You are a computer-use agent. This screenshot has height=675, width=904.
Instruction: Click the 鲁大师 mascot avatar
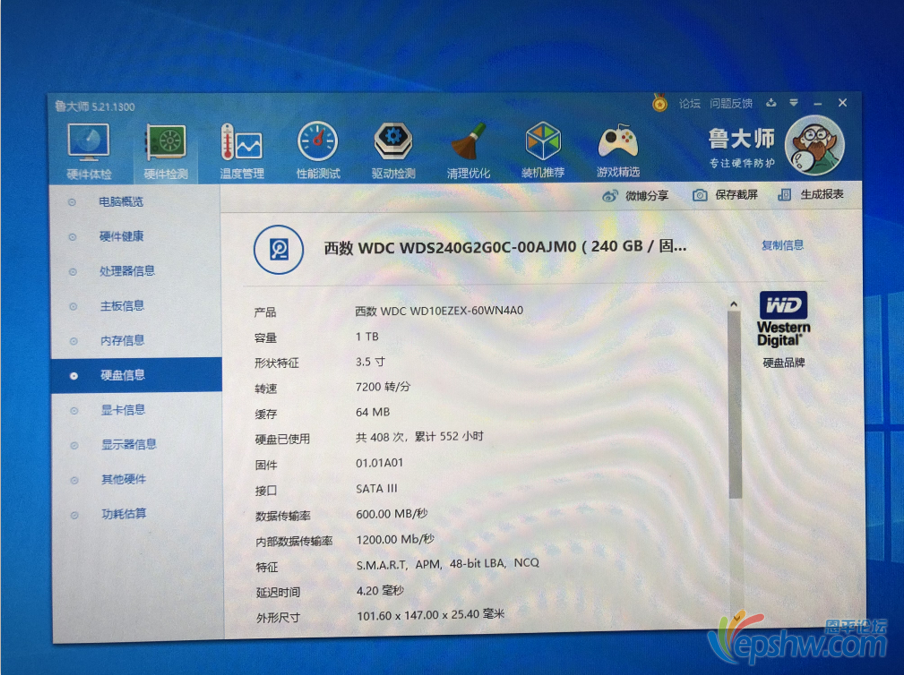pos(815,145)
